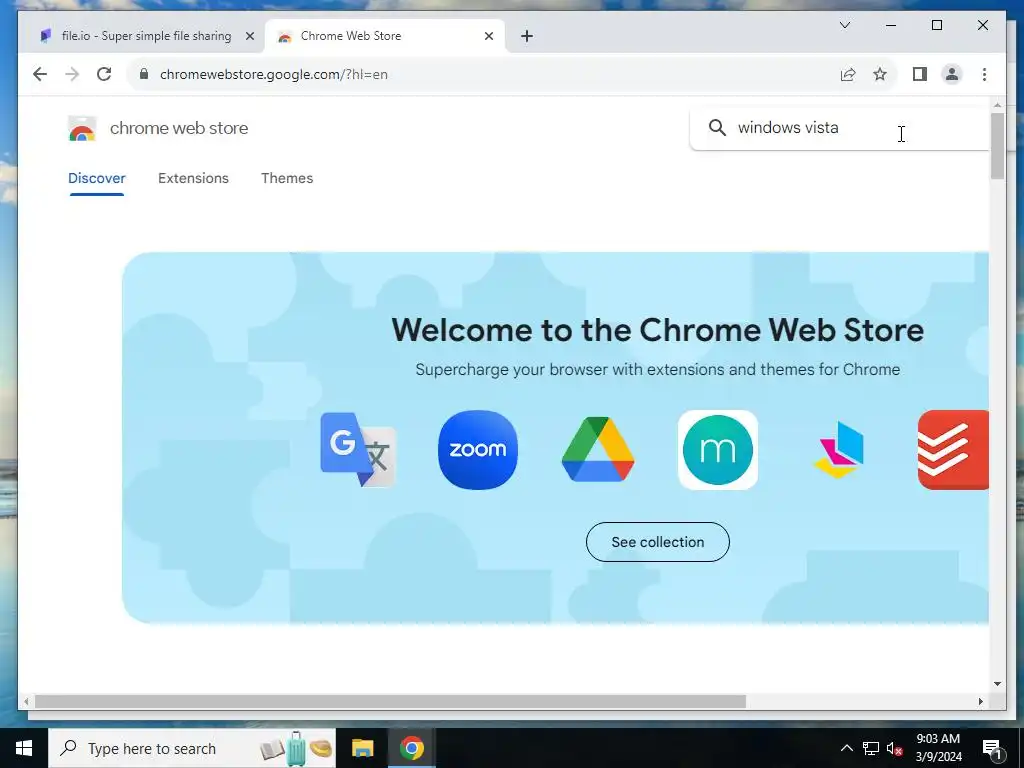Click the Welcome to the Chrome Web Store heading
This screenshot has height=768, width=1024.
click(x=658, y=330)
